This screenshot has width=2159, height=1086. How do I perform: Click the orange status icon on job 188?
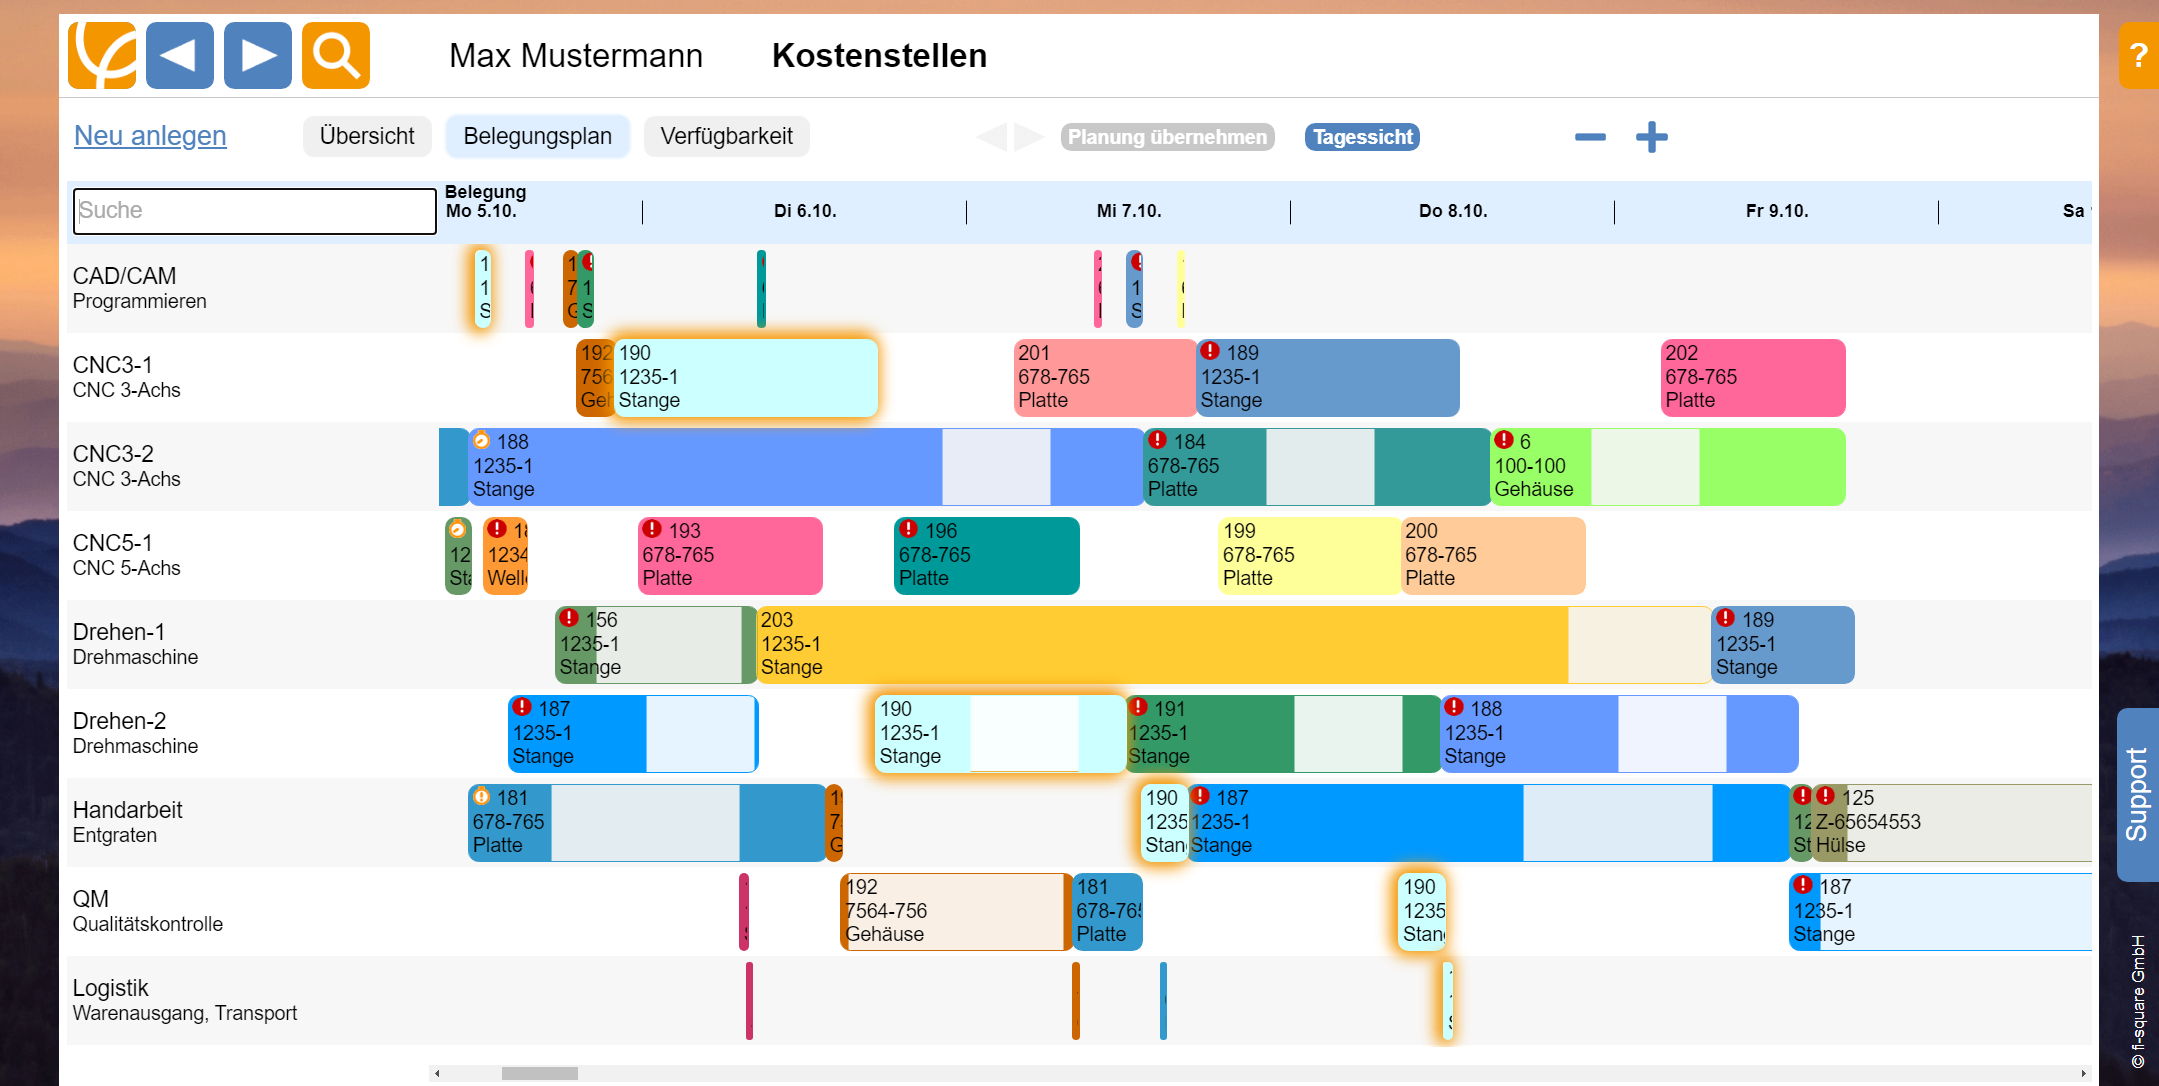coord(482,440)
